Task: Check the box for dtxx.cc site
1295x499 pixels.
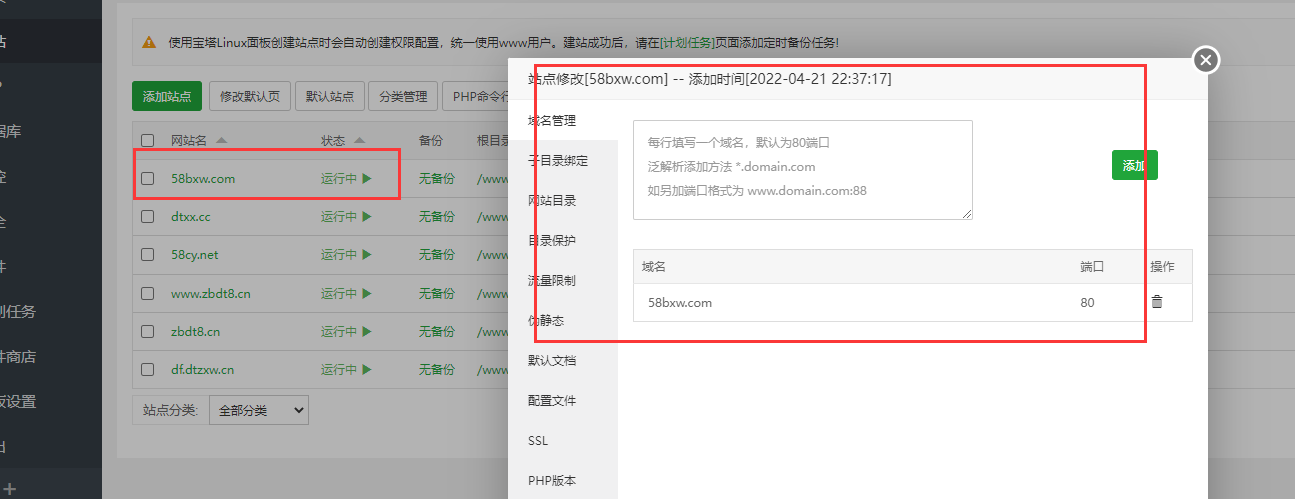Action: tap(148, 217)
